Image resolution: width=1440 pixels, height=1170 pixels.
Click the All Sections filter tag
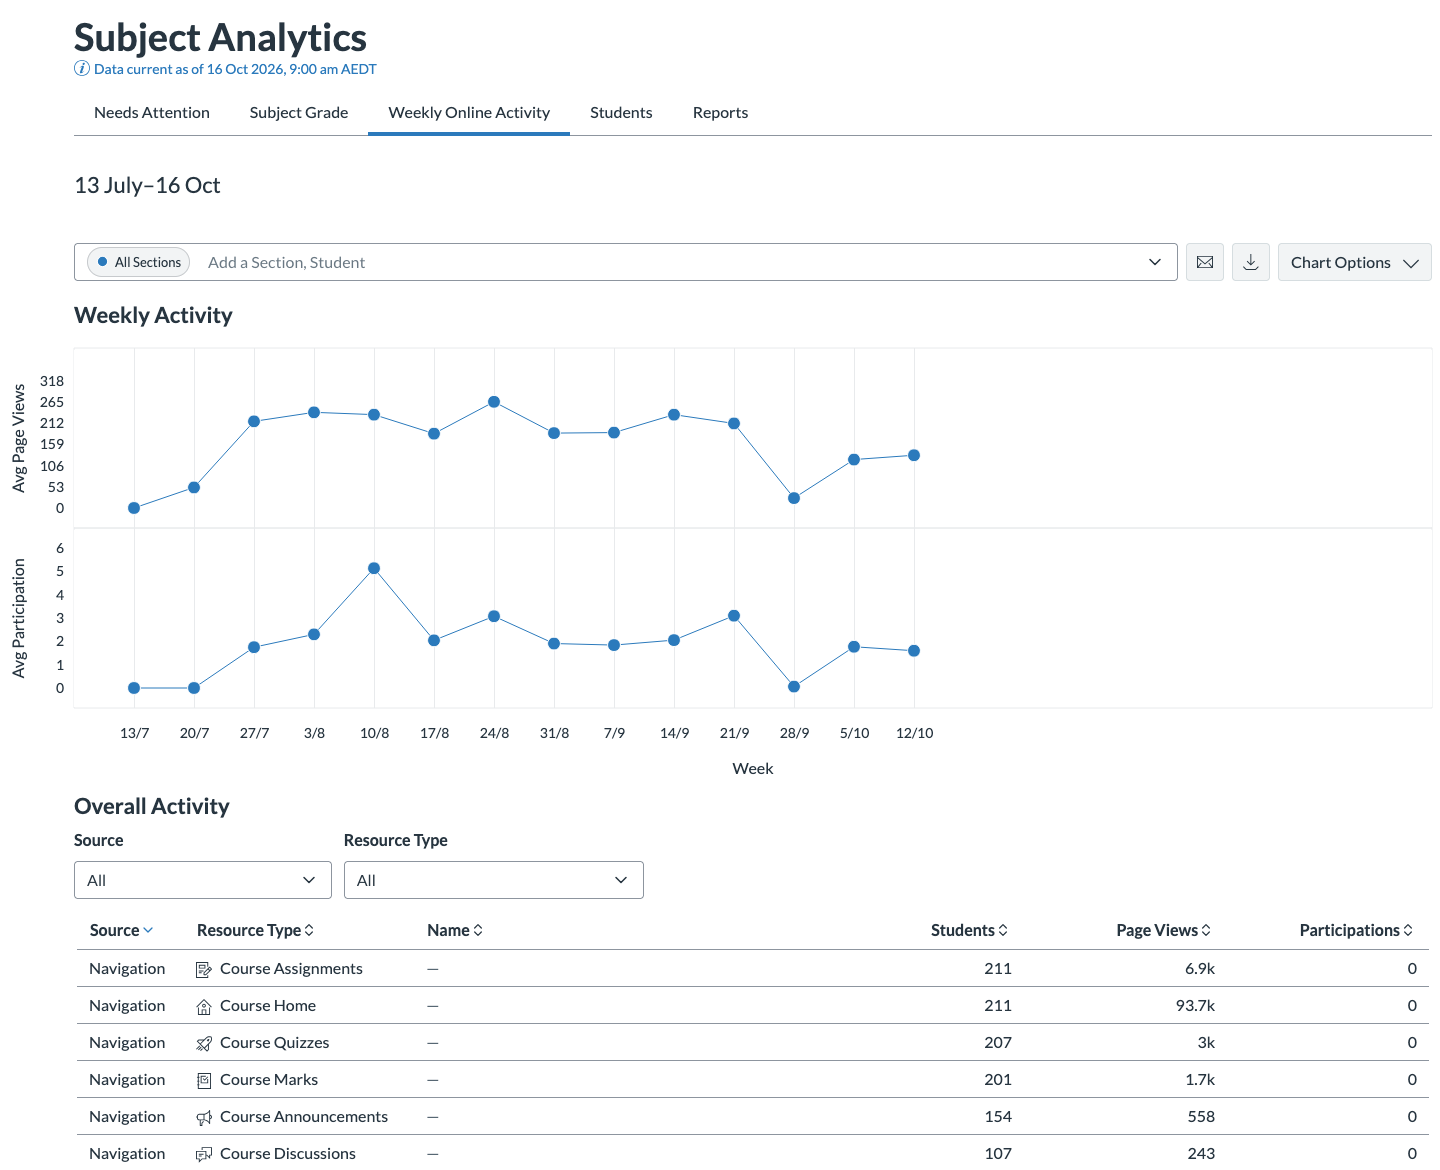pyautogui.click(x=139, y=262)
